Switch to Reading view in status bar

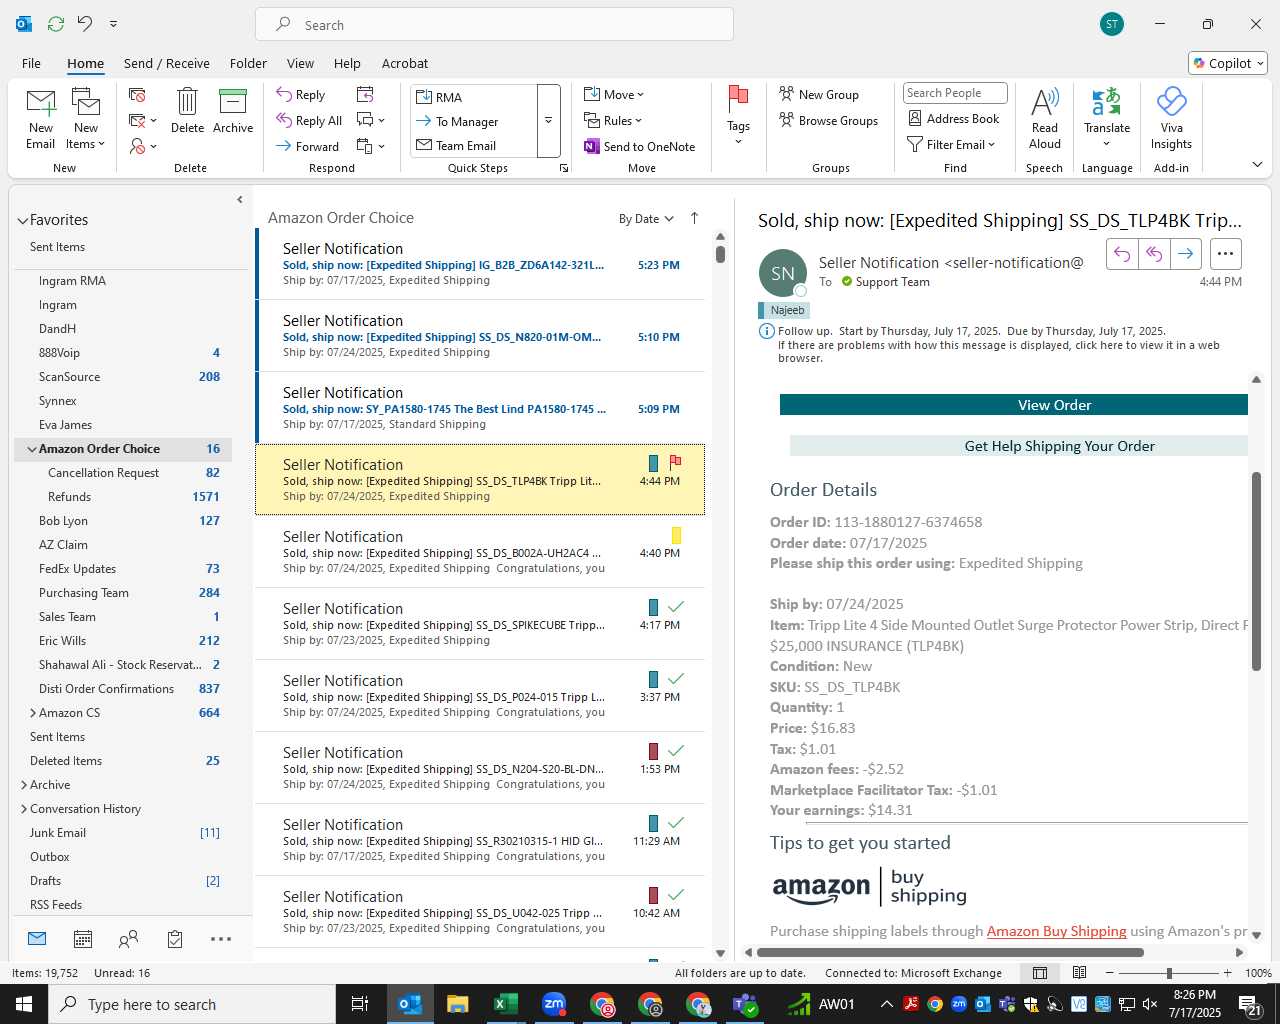tap(1080, 973)
